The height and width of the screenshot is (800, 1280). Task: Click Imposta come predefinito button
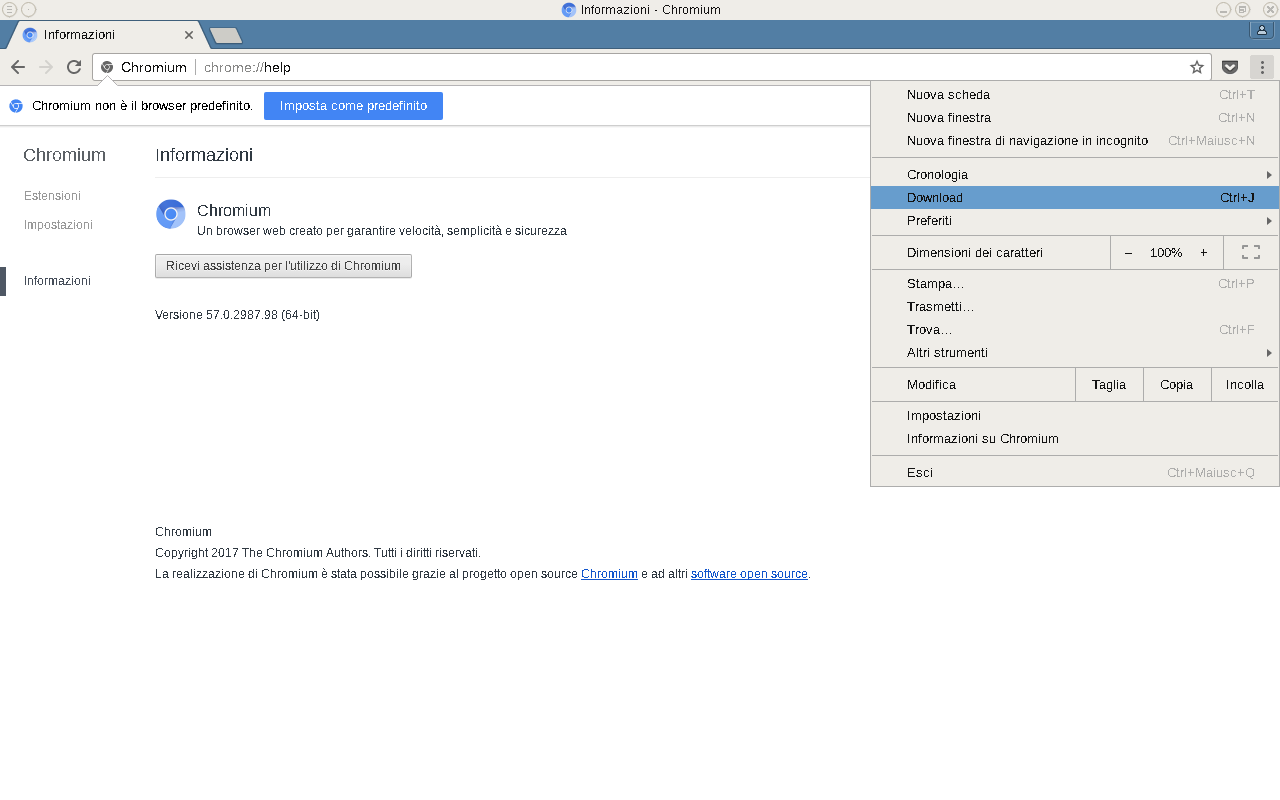[353, 106]
